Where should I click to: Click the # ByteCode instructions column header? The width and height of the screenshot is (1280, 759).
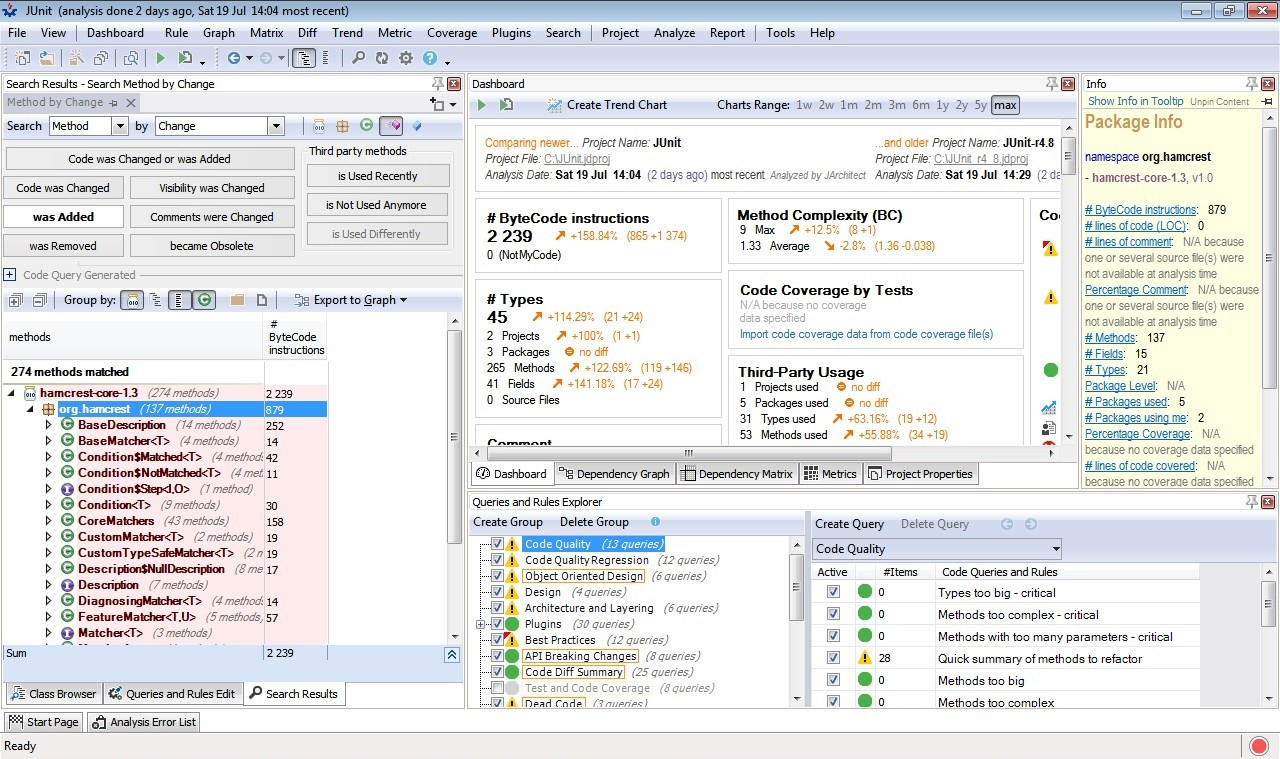click(296, 337)
